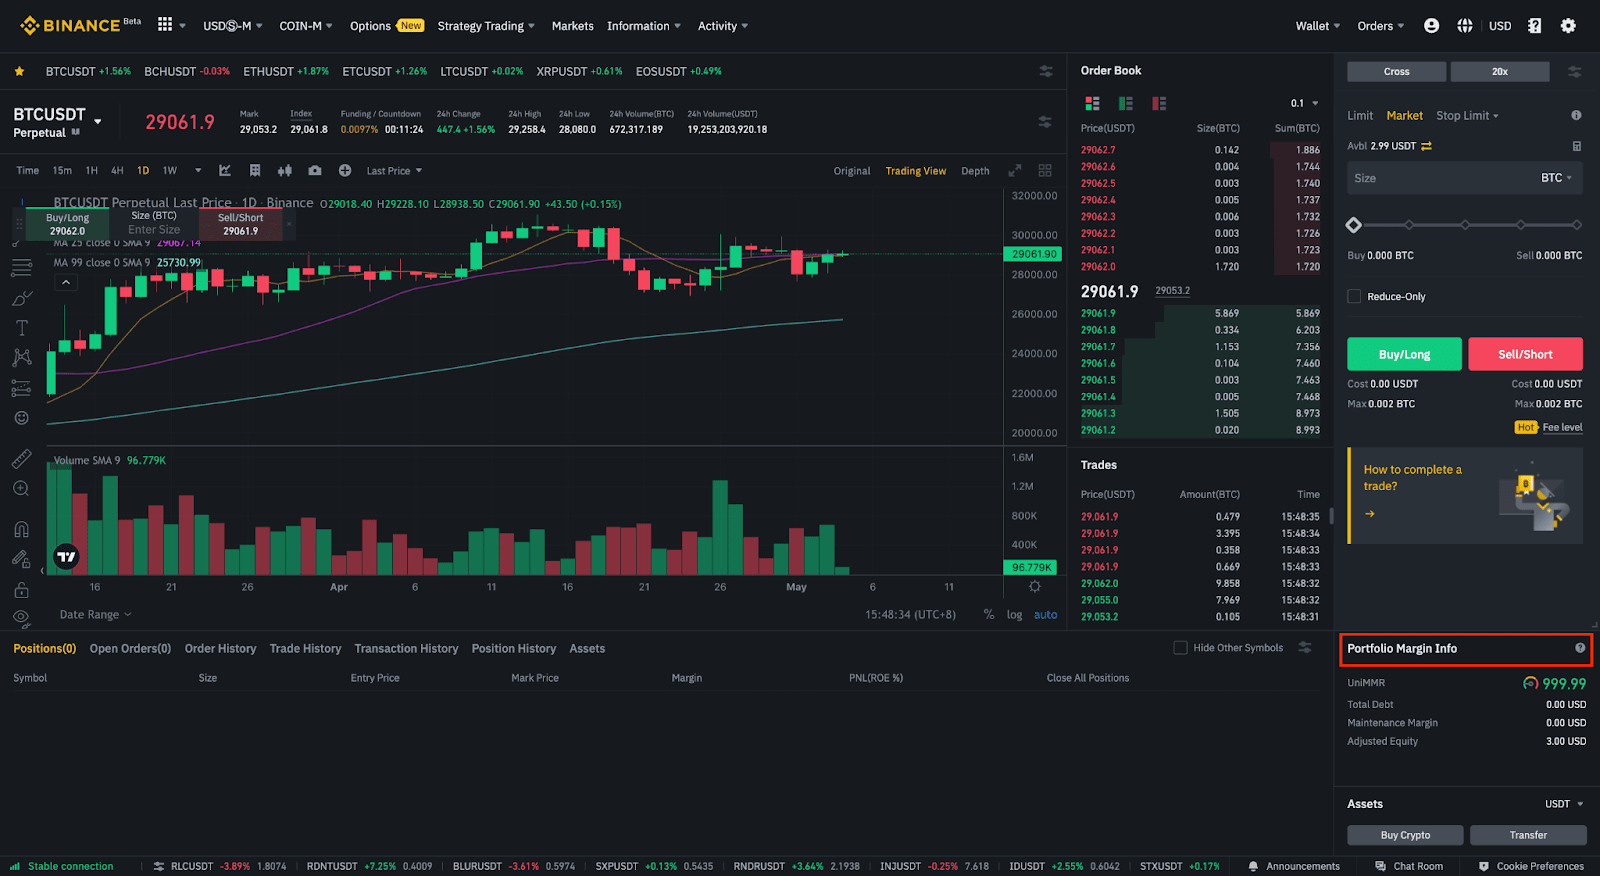Click the transfer arrows next to Avbl
Screen dimensions: 1600x876
coord(1426,146)
